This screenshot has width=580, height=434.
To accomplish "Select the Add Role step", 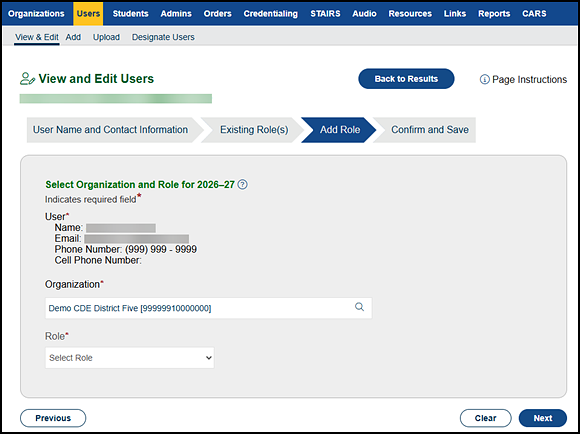I will (x=340, y=130).
